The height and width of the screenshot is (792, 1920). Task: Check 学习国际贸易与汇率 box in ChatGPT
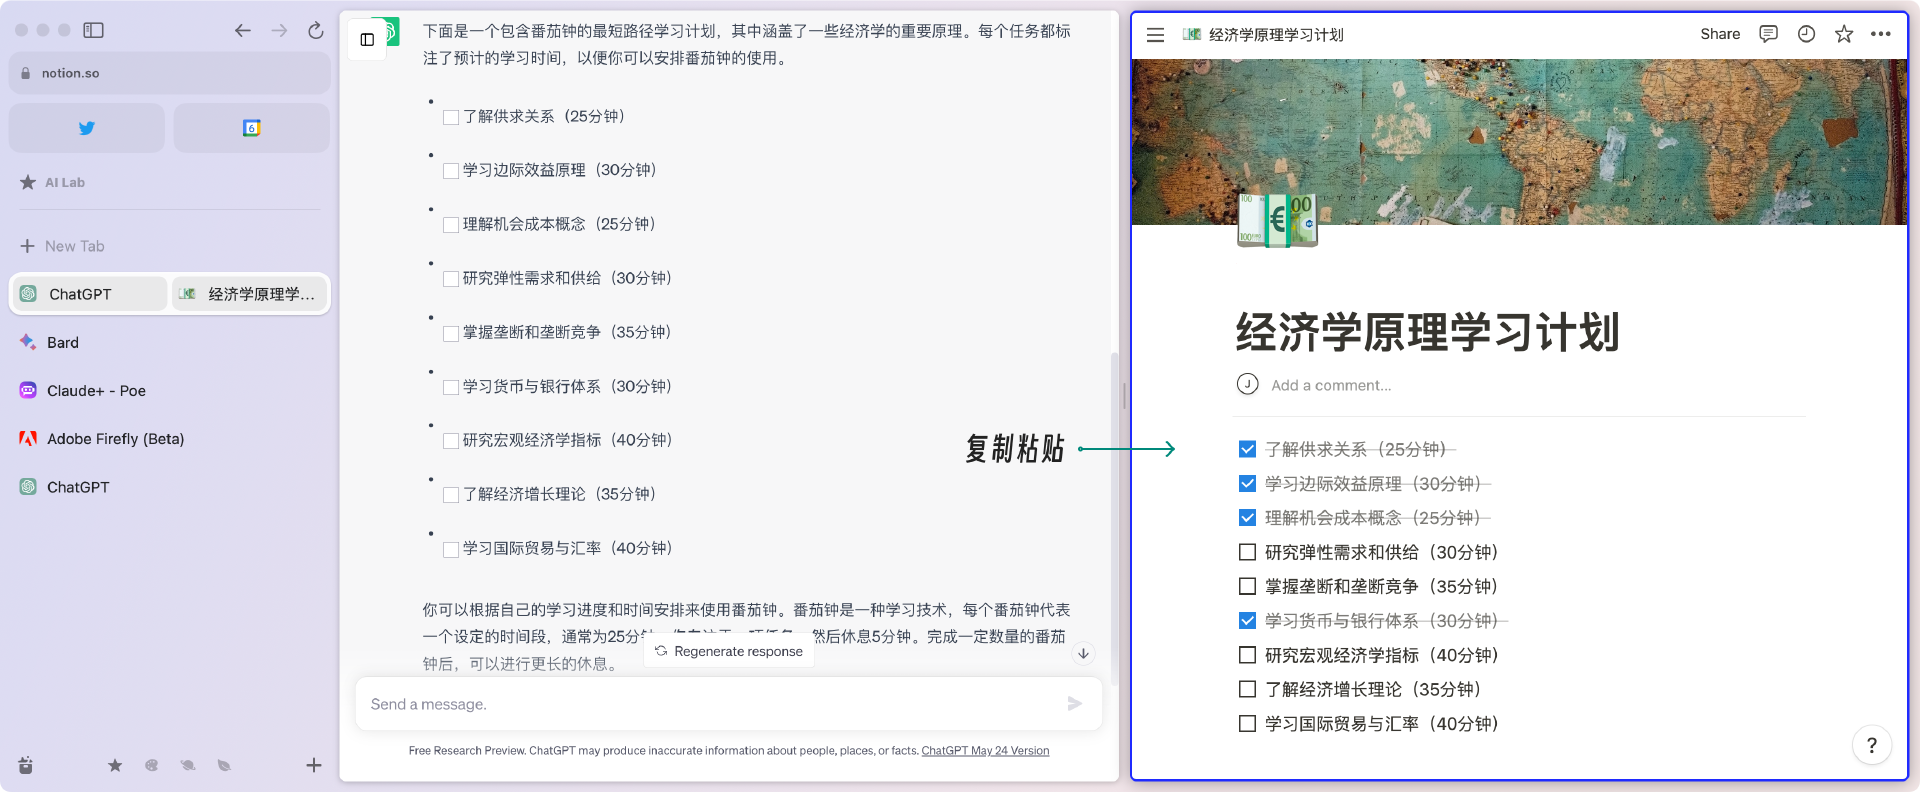(x=451, y=549)
